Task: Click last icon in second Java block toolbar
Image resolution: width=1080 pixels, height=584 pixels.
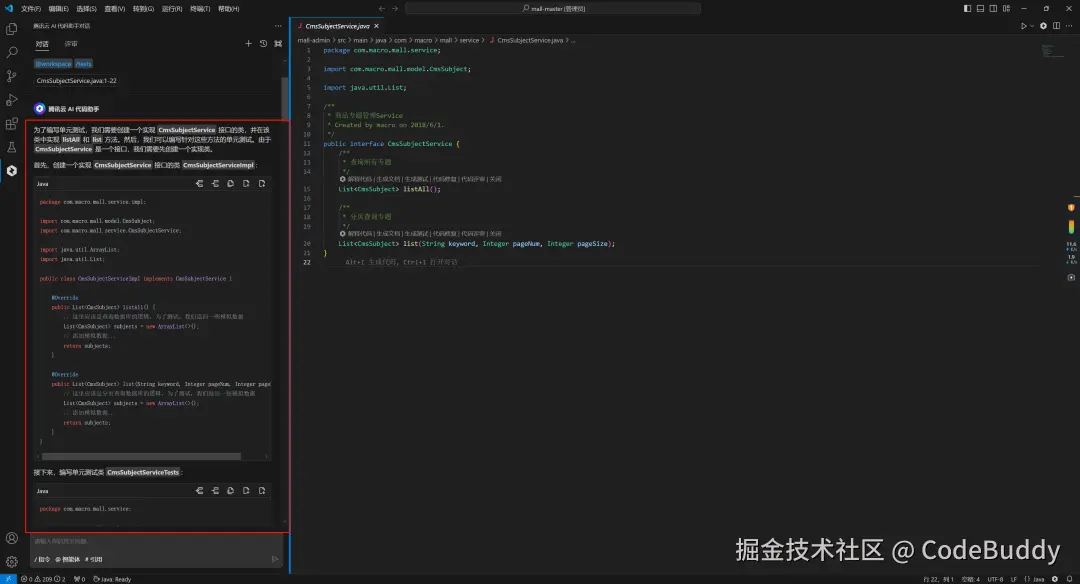Action: pos(262,491)
